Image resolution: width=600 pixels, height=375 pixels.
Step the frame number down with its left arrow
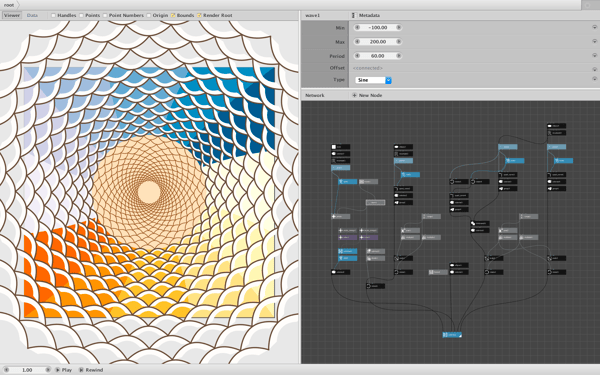[x=7, y=370]
